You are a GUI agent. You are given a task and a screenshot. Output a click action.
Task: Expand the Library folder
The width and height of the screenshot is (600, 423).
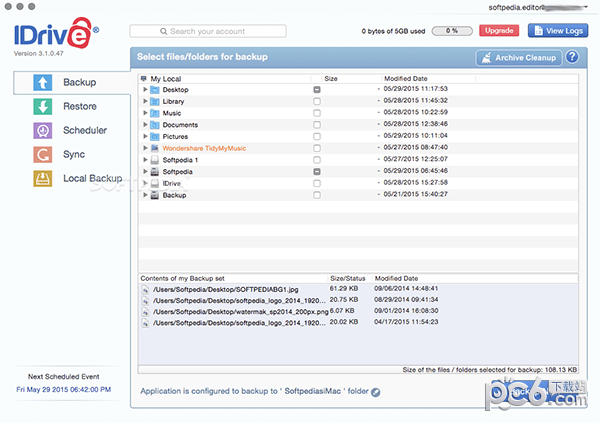[x=145, y=101]
